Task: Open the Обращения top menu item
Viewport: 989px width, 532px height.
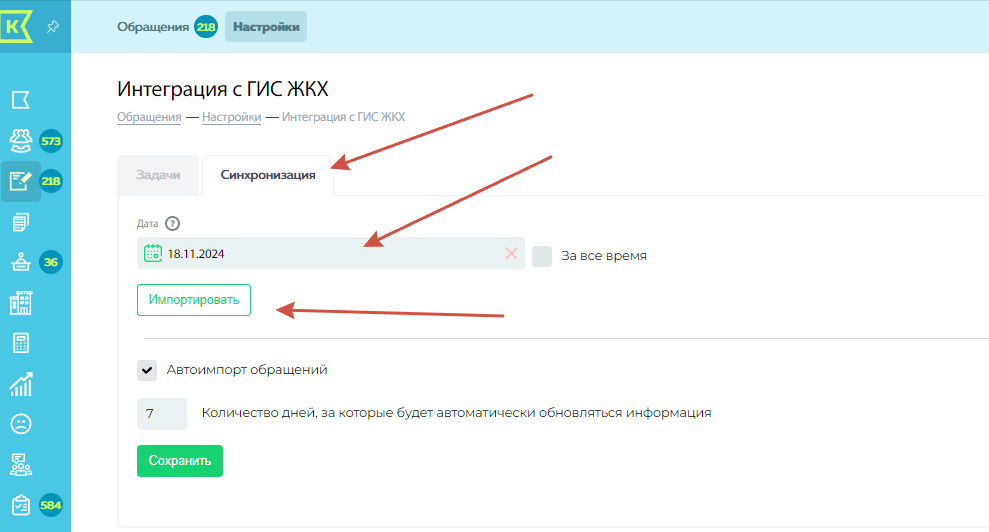Action: point(153,27)
